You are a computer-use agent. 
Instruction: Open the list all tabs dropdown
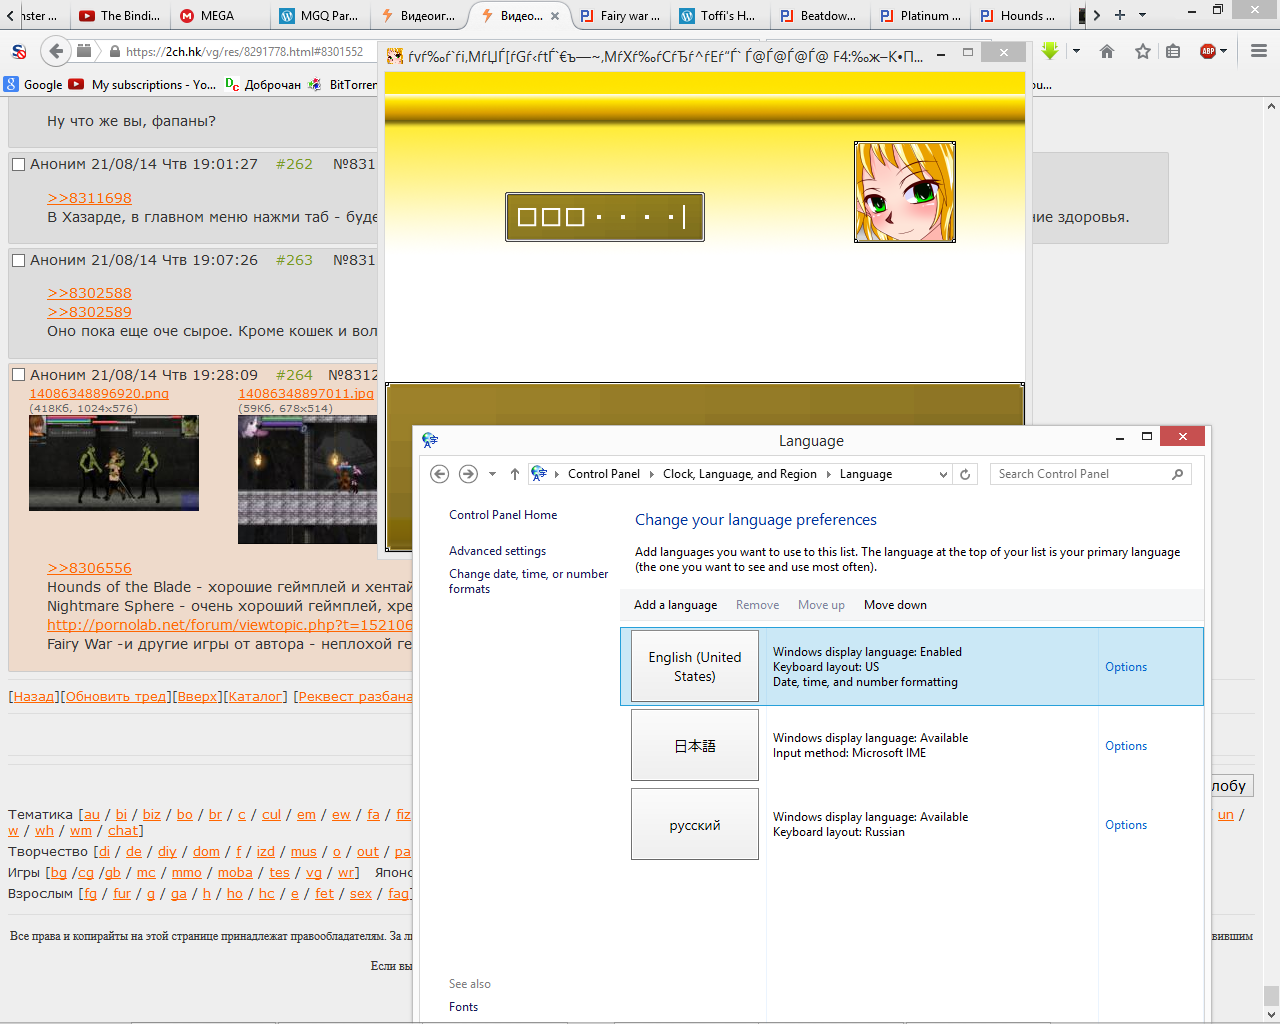(1143, 16)
